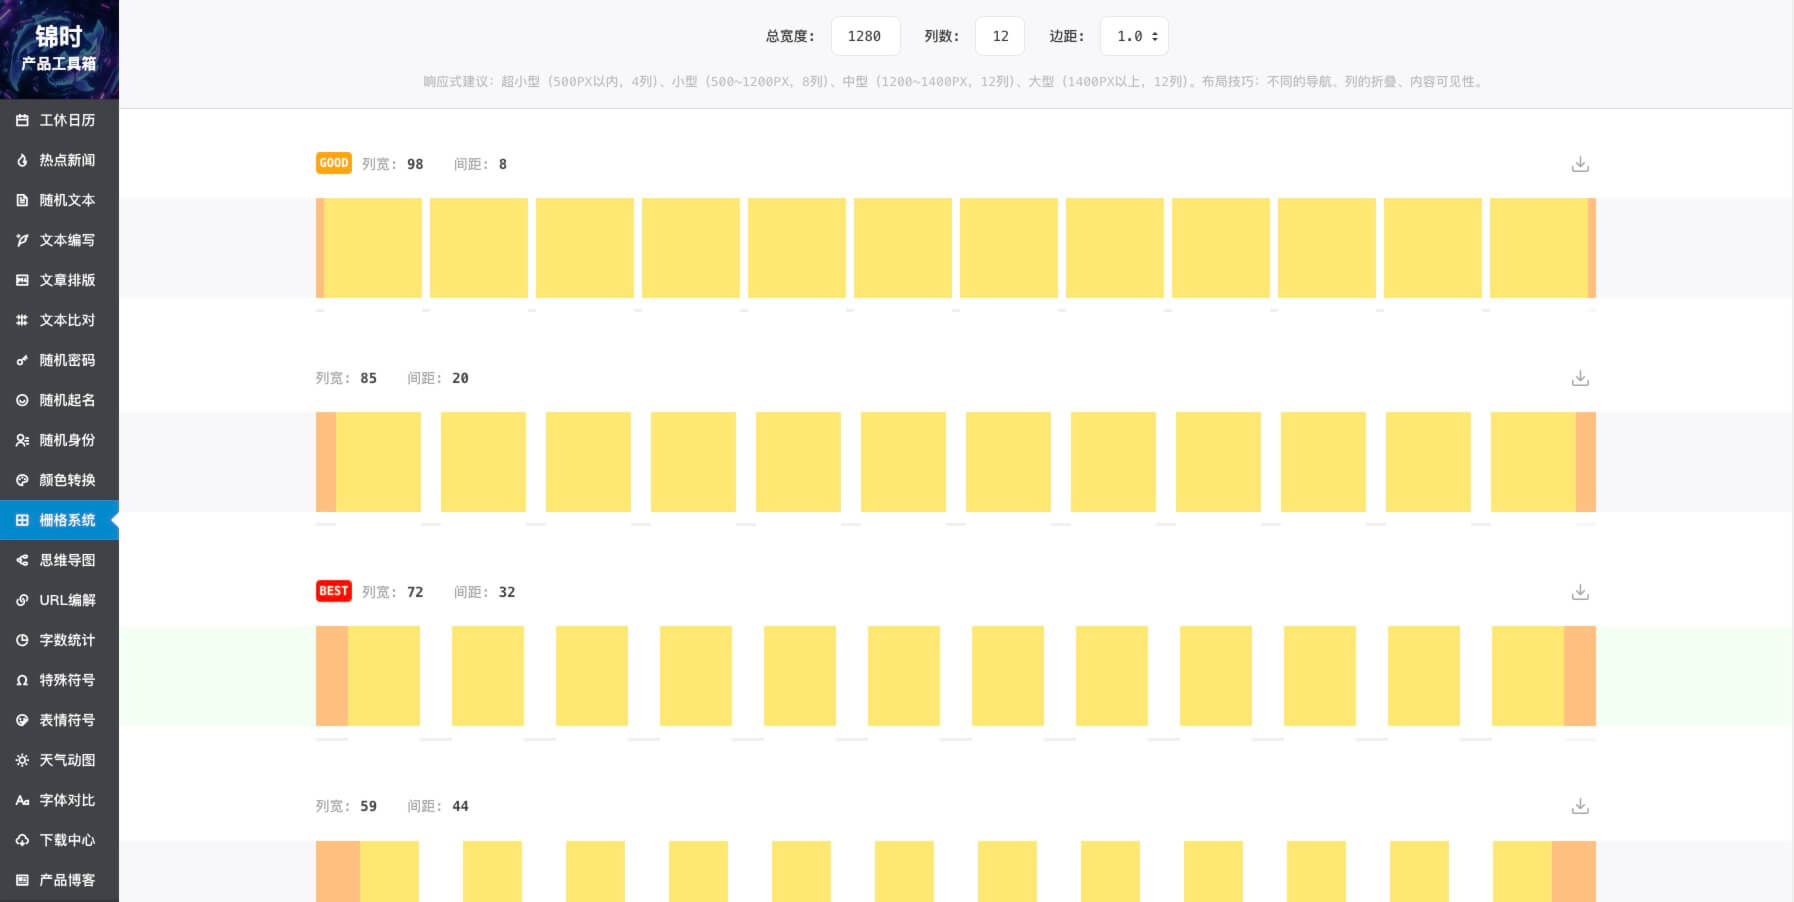The image size is (1794, 902).
Task: Go to 随机文本 in sidebar
Action: pos(59,200)
